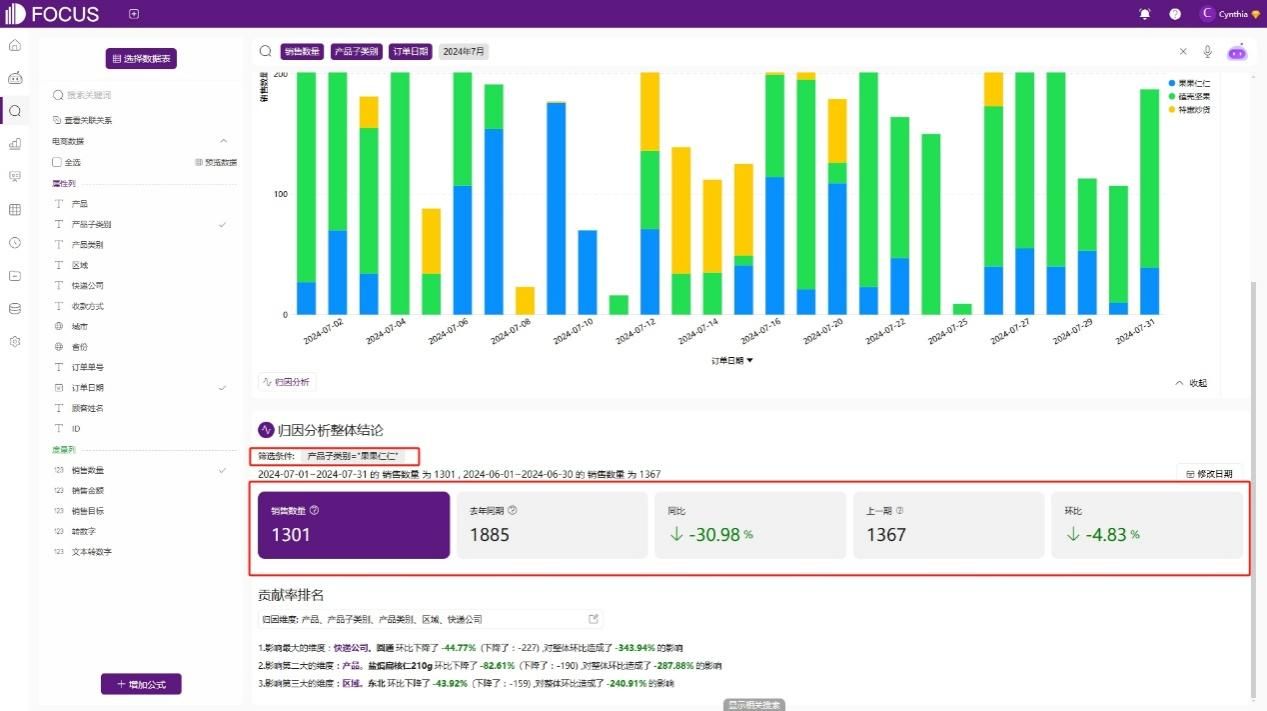The image size is (1267, 711).
Task: Toggle the 全选 checkbox
Action: [57, 162]
